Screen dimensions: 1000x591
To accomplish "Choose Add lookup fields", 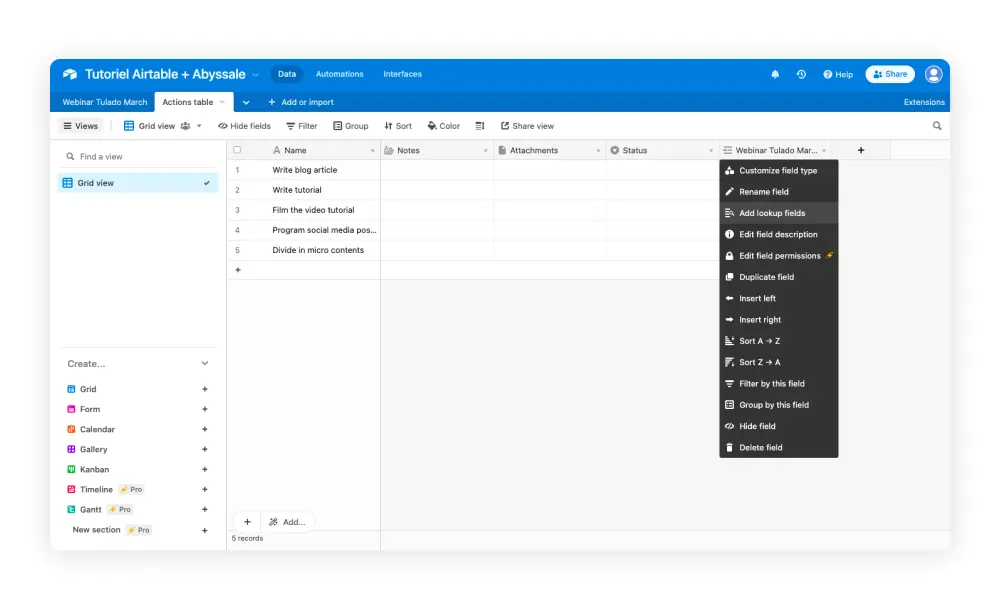I will pos(779,214).
